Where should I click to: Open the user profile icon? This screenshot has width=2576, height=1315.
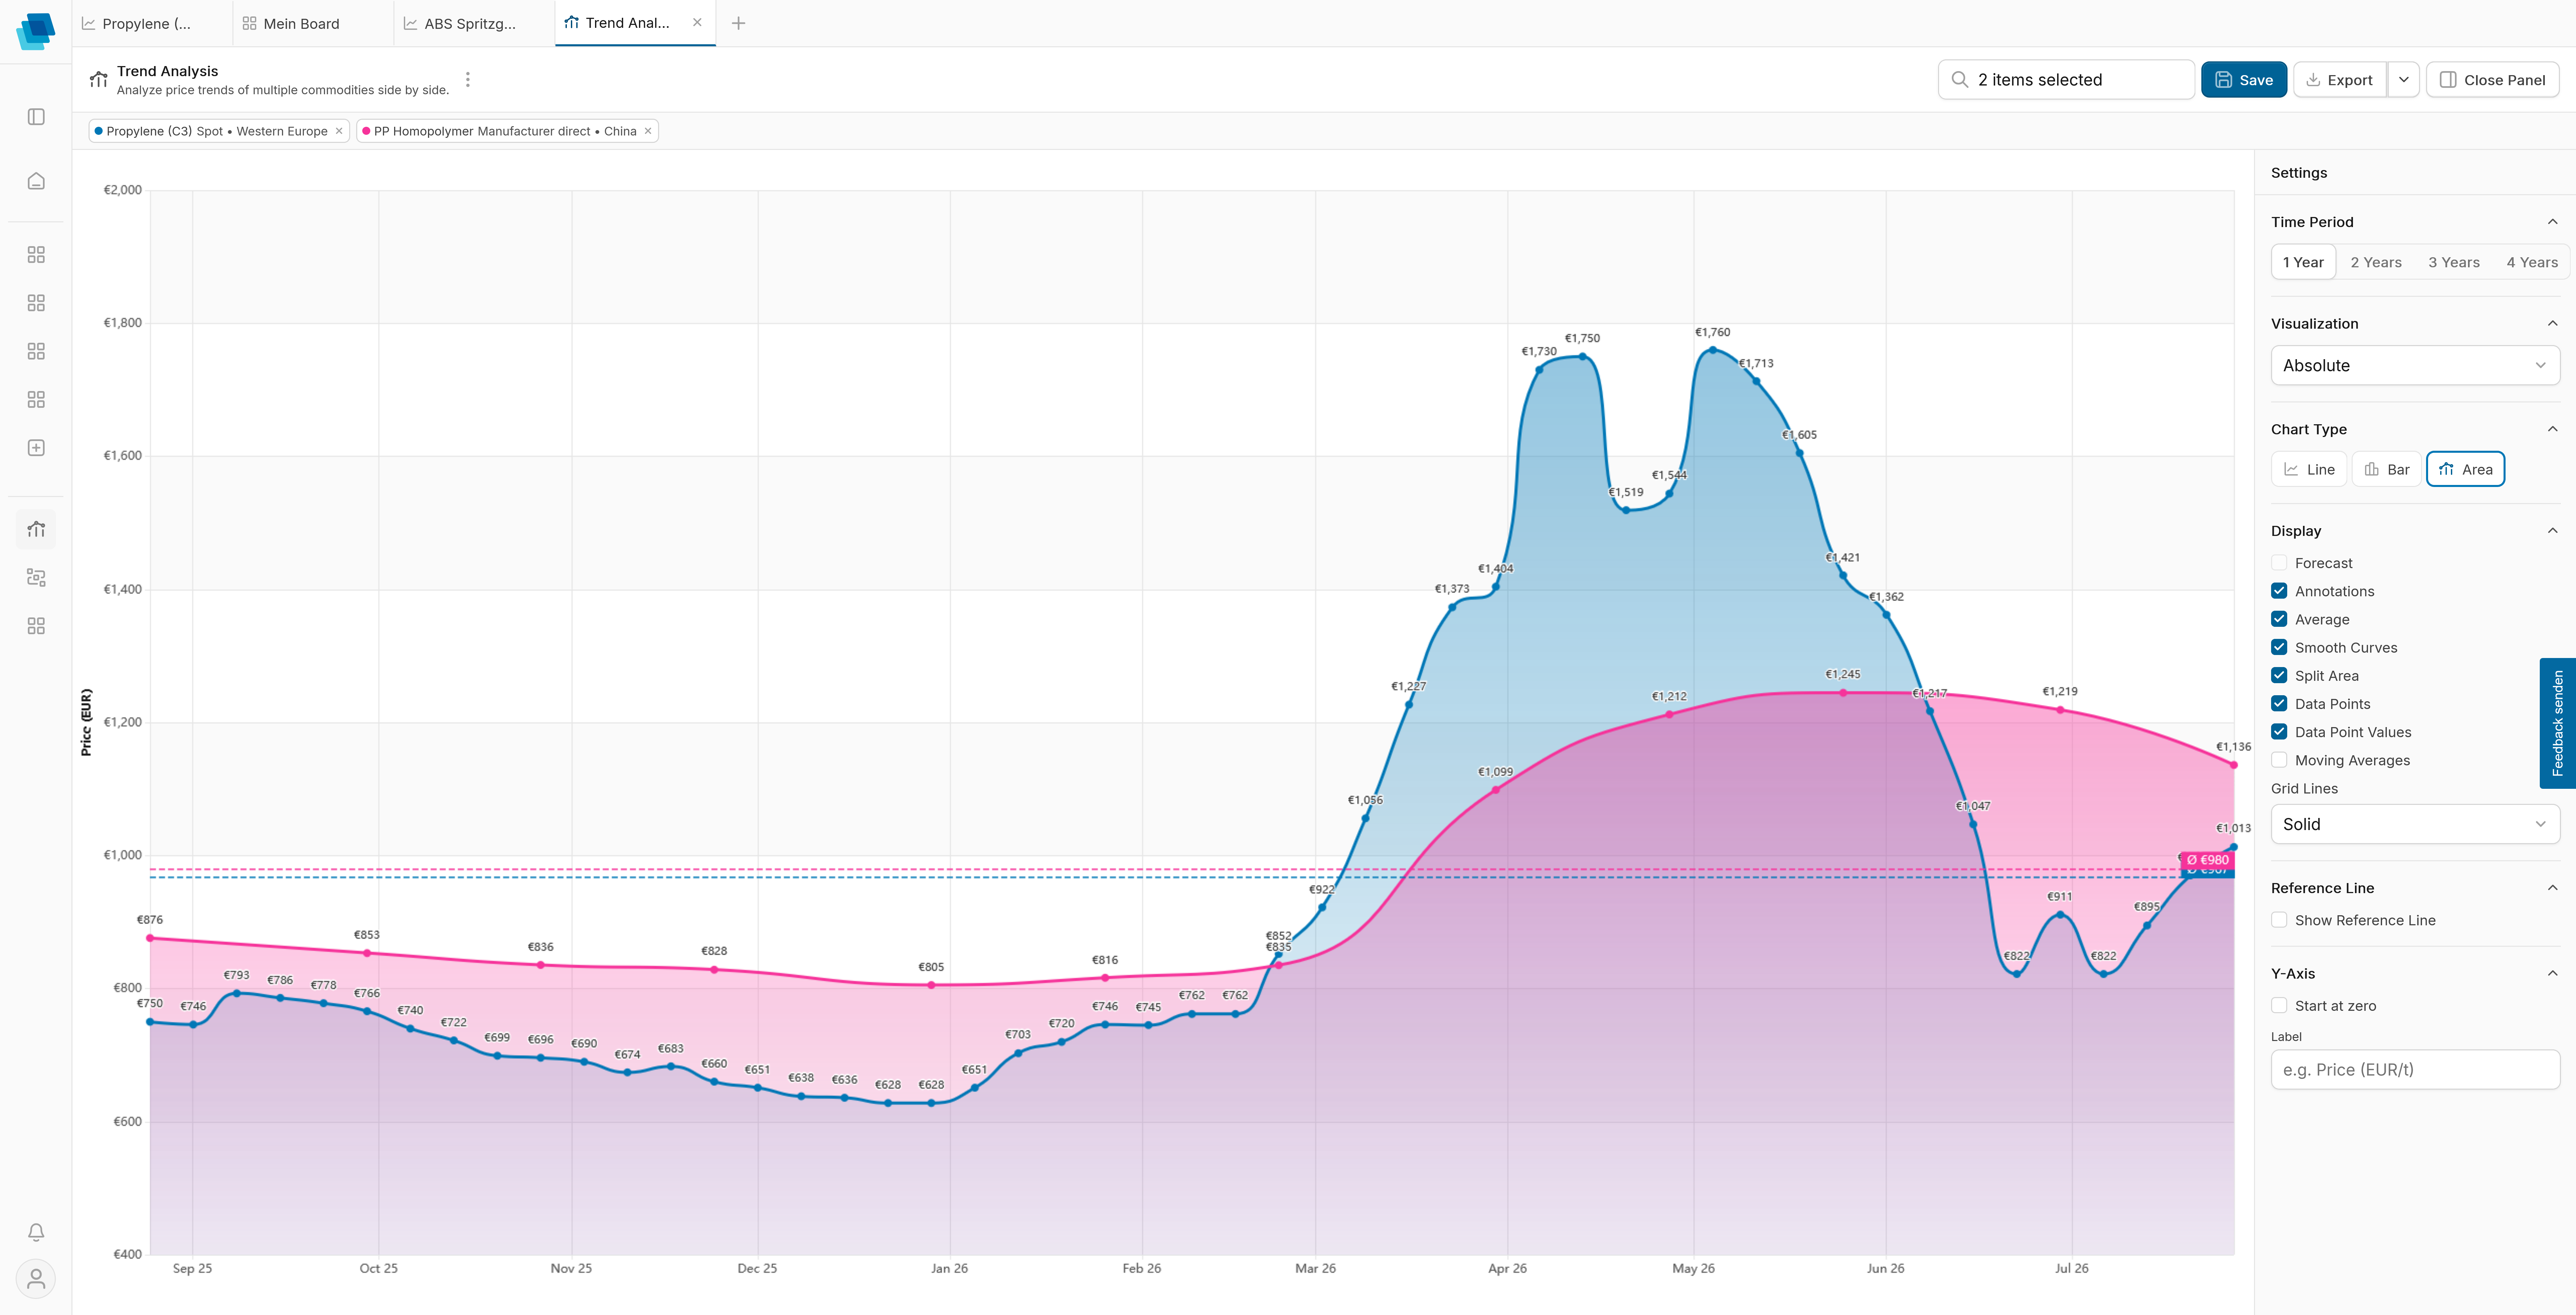[36, 1279]
